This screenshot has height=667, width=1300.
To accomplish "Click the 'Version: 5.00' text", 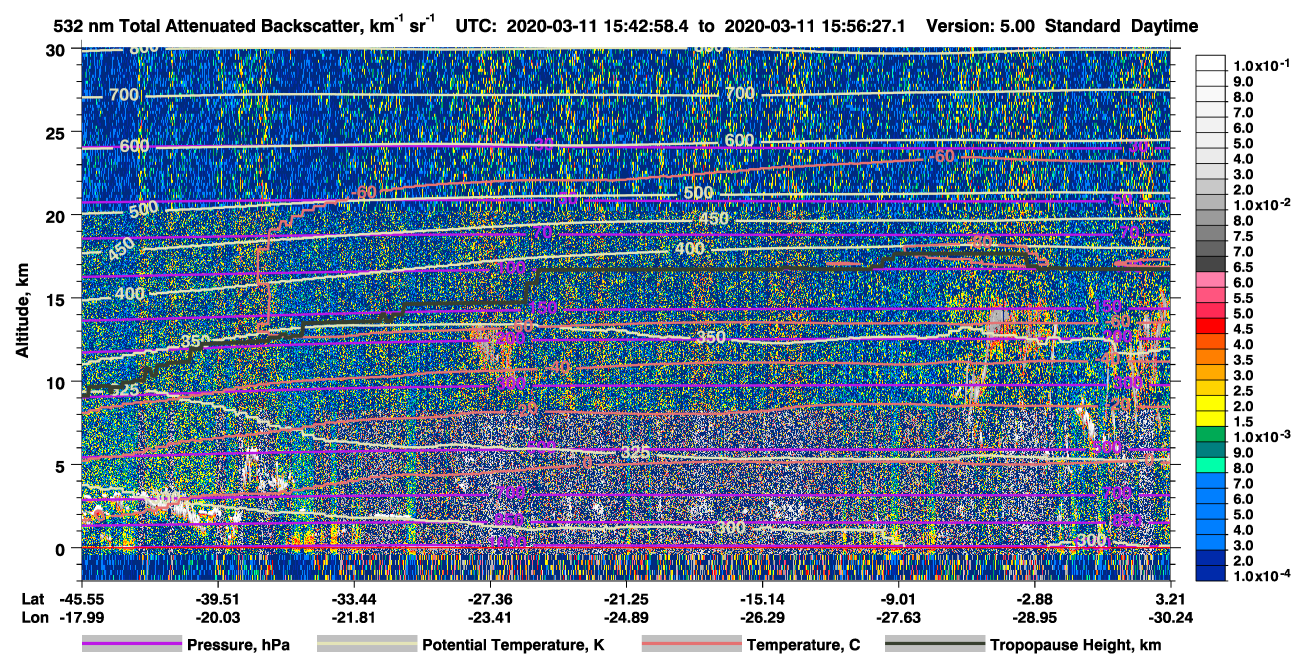I will point(981,26).
